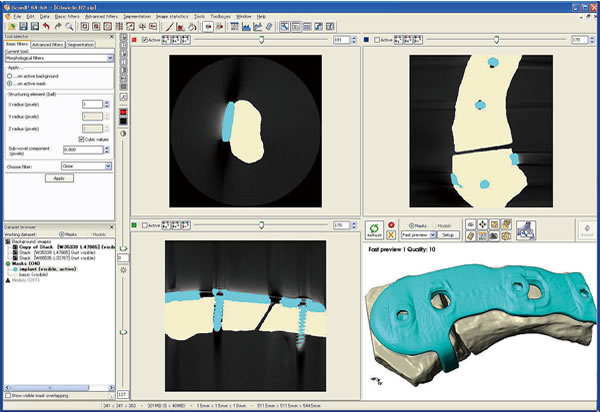Select Masks radio in 3D preview toolbar
This screenshot has width=600, height=412.
pos(411,226)
